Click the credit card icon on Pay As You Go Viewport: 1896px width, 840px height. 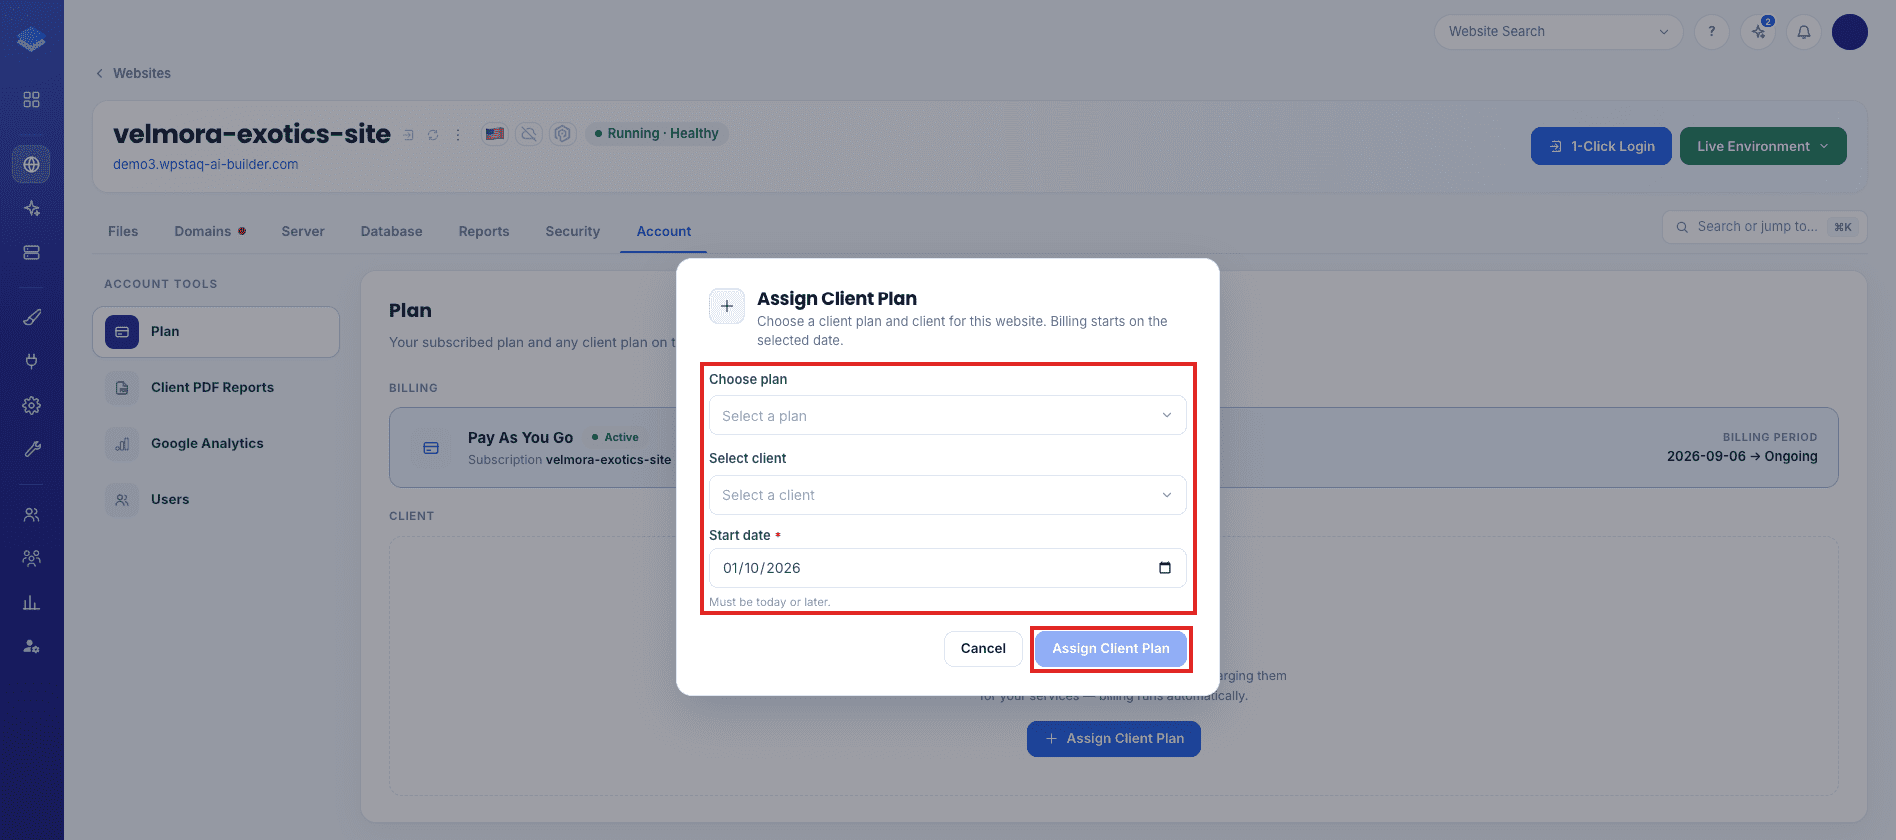[431, 448]
